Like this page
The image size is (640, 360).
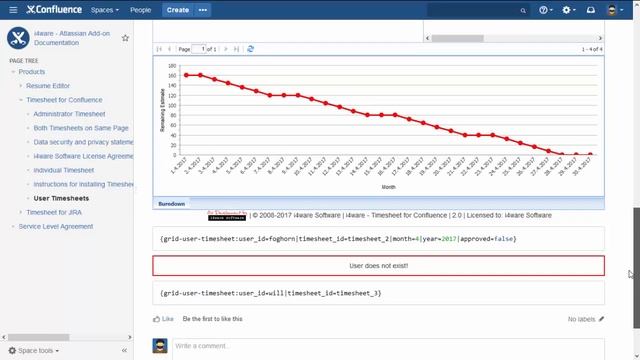[x=163, y=319]
